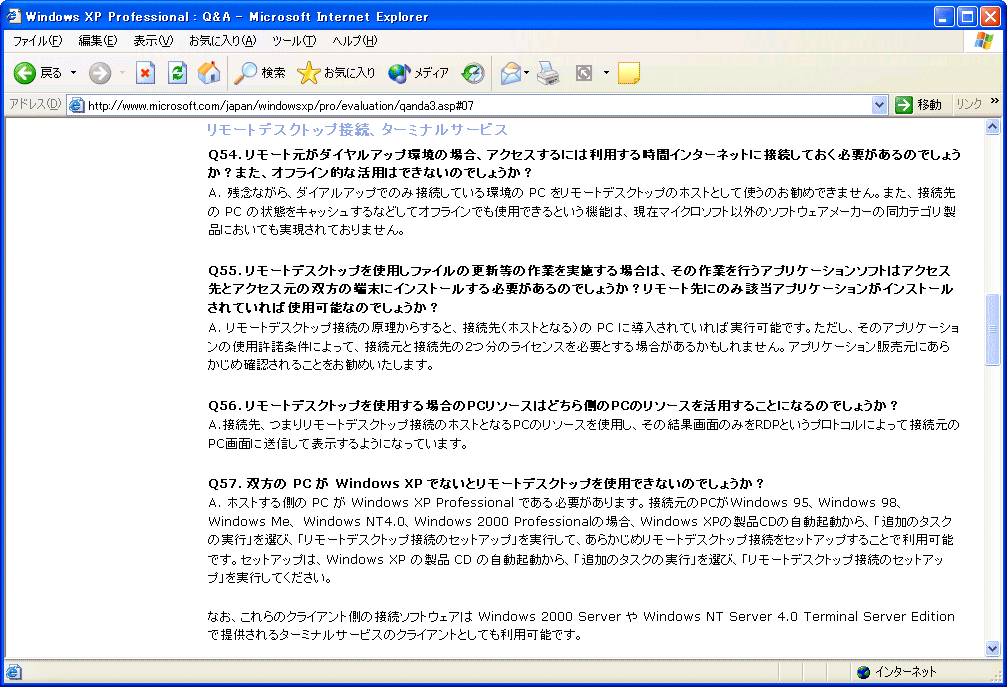Image resolution: width=1007 pixels, height=687 pixels.
Task: Click the Q55 question text
Action: [580, 289]
